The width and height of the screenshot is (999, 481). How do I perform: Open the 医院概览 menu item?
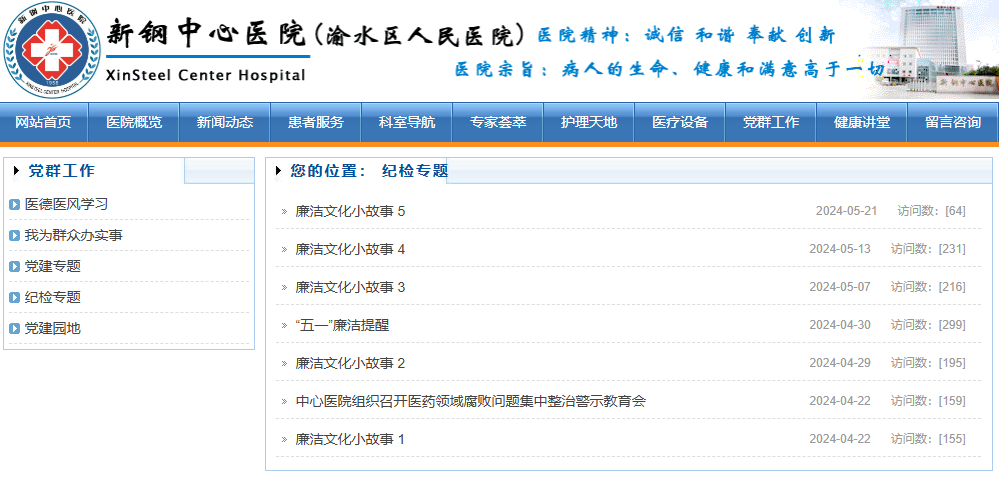click(134, 122)
